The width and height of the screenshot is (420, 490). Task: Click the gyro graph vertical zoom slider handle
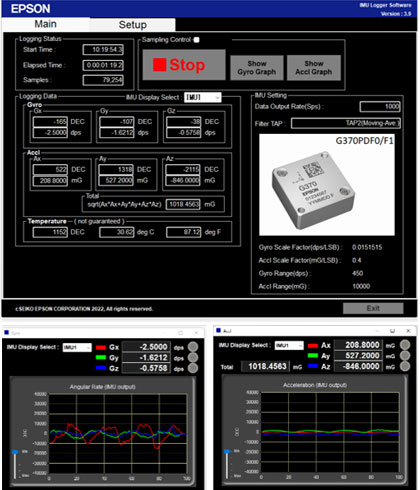tap(15, 452)
